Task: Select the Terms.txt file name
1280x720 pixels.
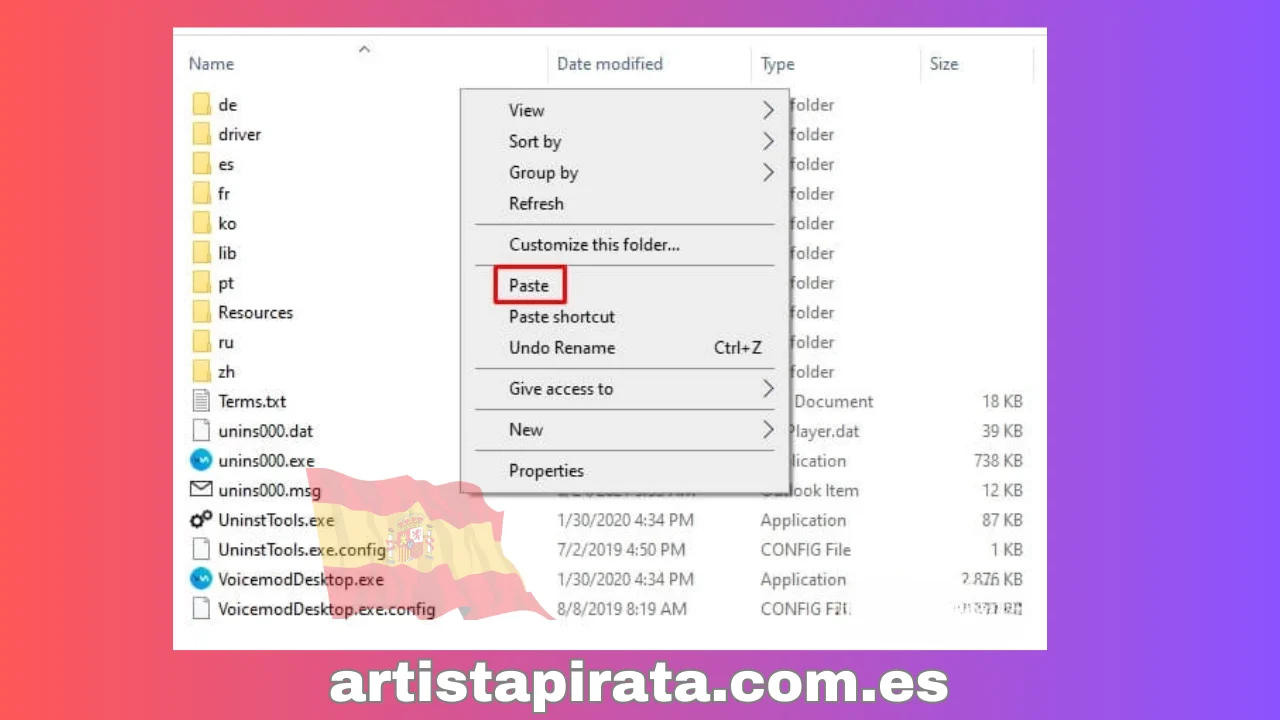Action: coord(252,401)
